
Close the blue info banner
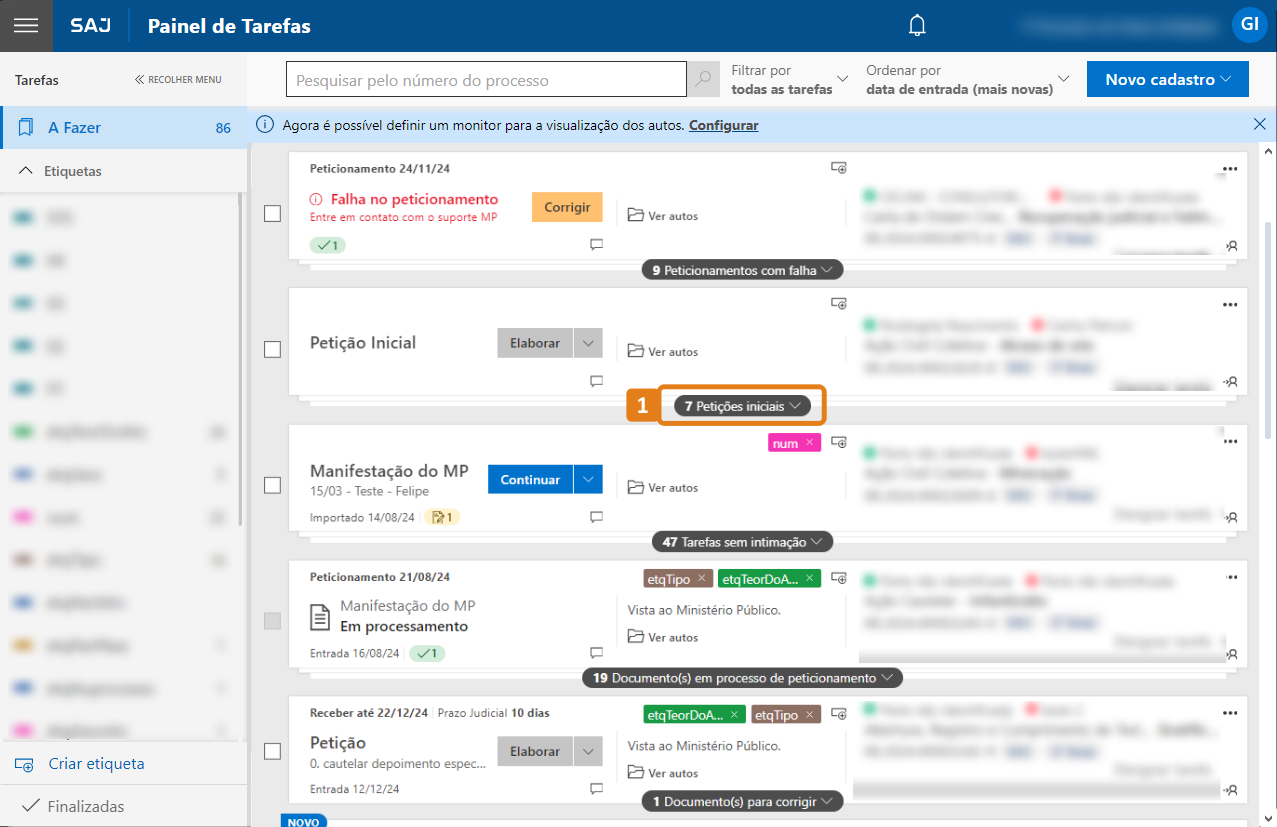point(1259,124)
